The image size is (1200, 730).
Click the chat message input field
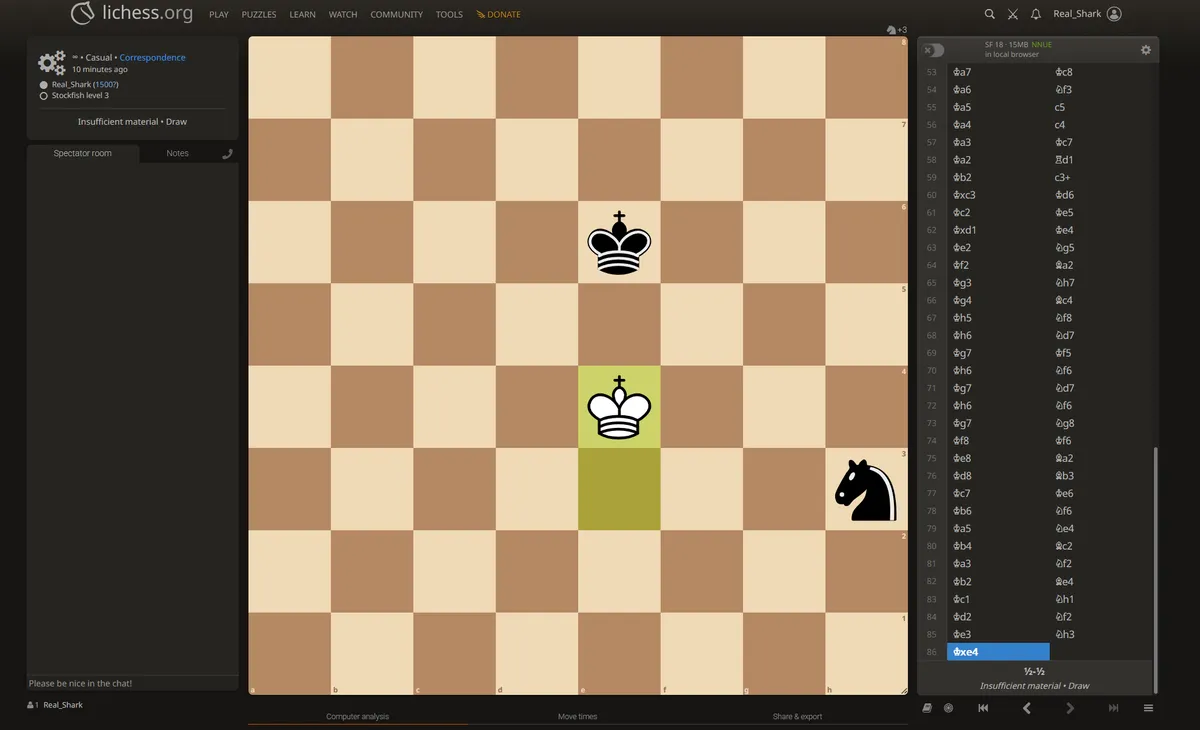tap(130, 683)
